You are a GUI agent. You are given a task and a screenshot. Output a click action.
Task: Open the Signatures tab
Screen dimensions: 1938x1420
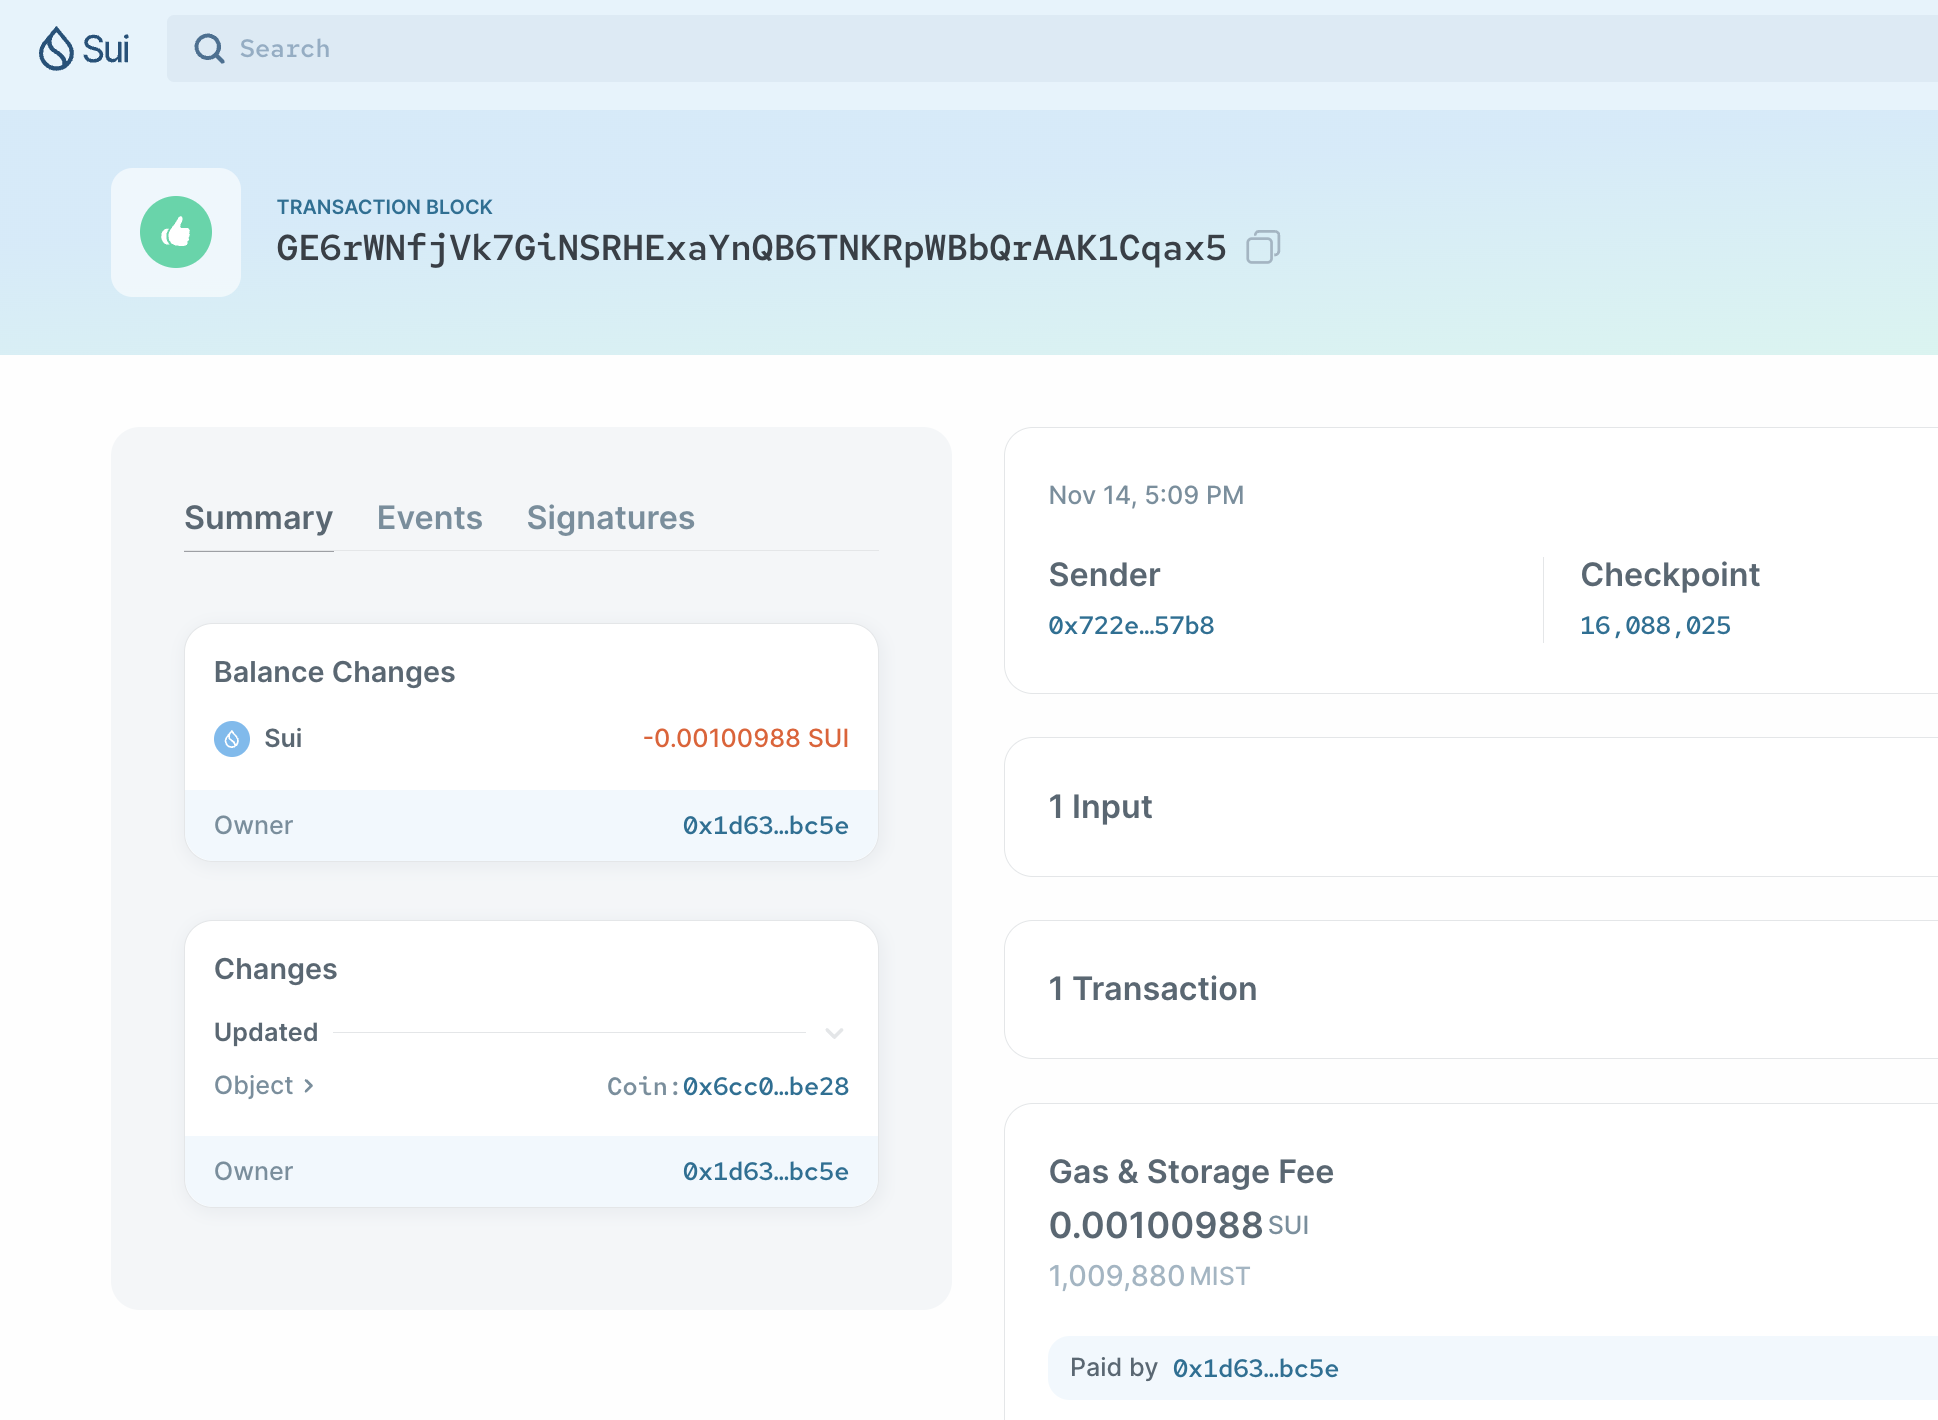610,518
